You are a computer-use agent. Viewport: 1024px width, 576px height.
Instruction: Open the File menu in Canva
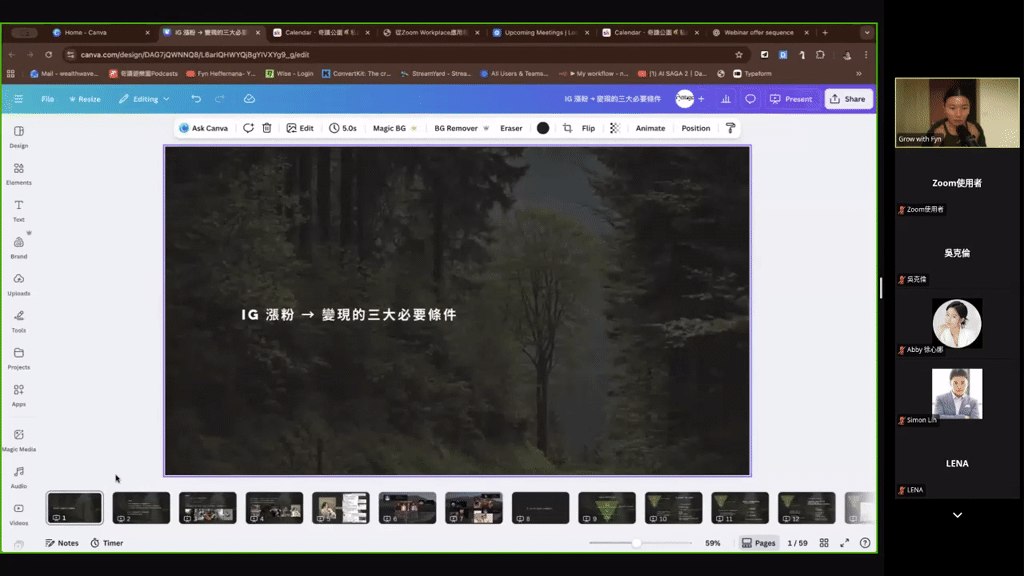tap(47, 99)
